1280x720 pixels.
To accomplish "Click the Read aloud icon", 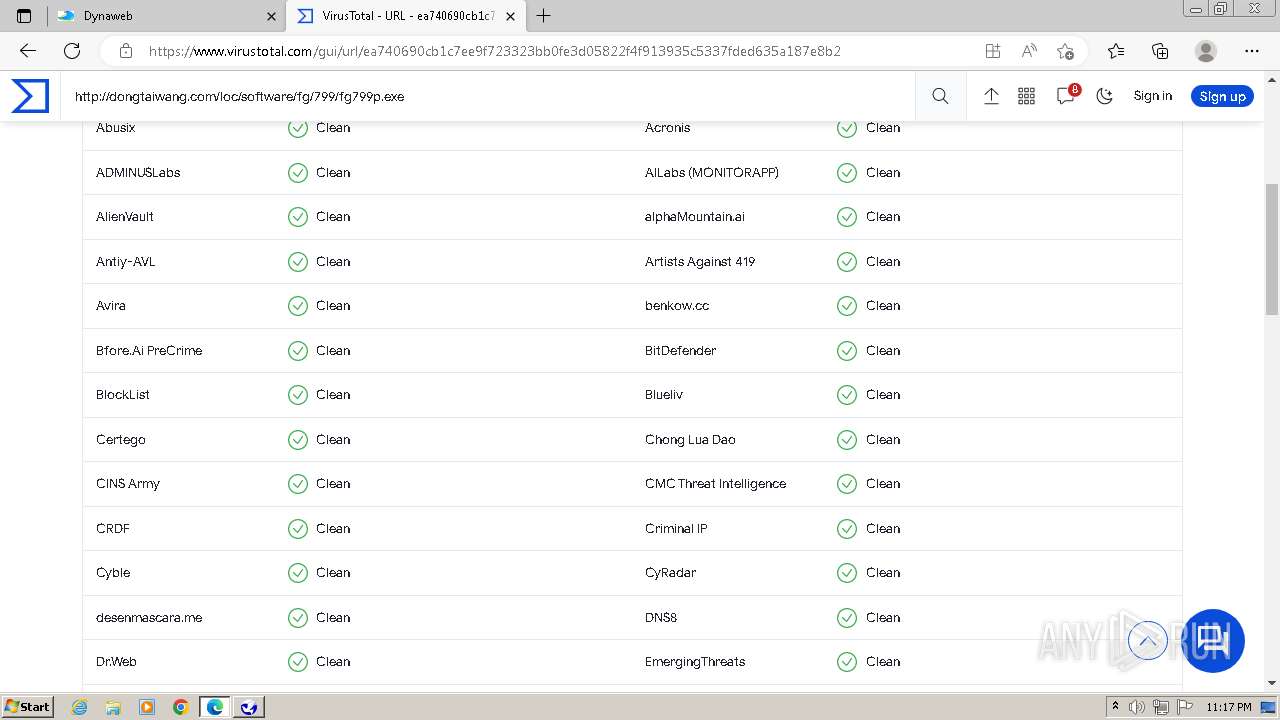I will tap(1029, 51).
